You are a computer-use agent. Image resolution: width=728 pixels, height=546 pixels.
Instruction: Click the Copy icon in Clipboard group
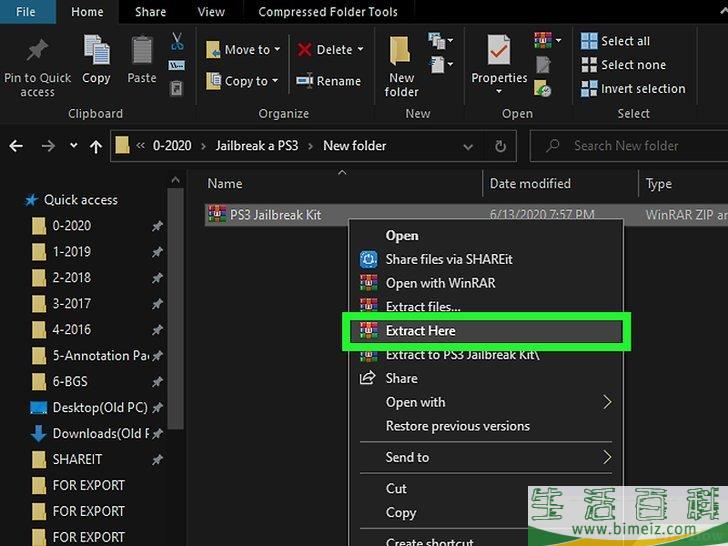pos(97,50)
